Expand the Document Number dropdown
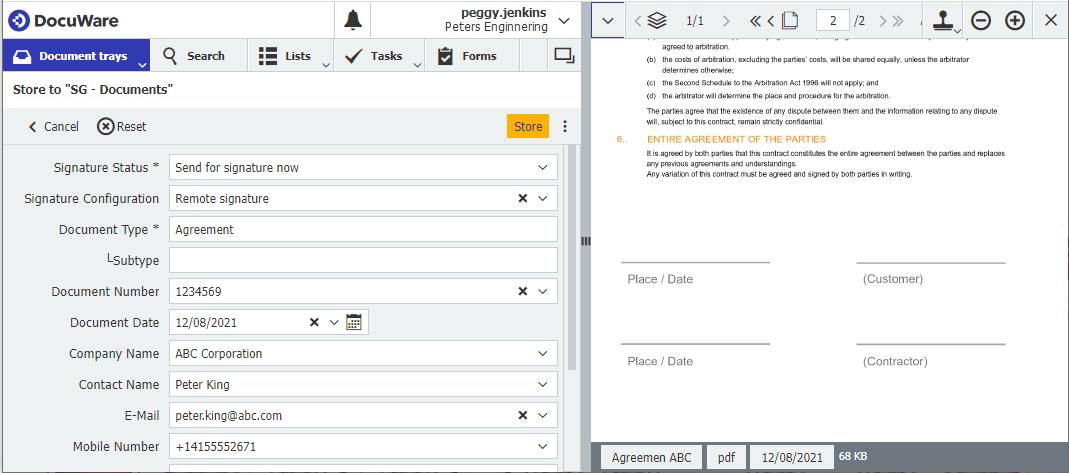 tap(543, 291)
